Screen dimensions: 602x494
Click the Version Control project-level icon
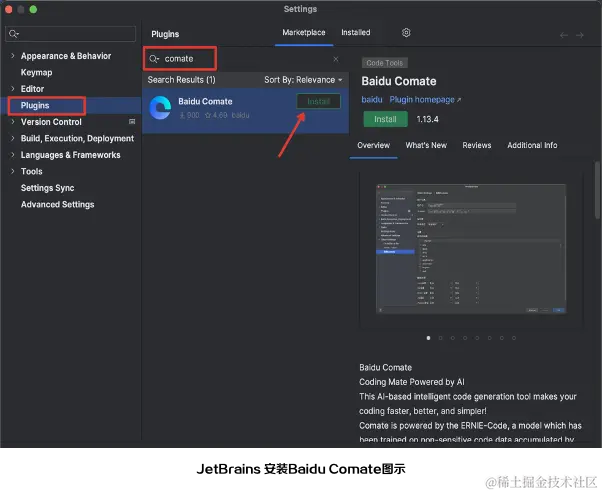click(132, 122)
